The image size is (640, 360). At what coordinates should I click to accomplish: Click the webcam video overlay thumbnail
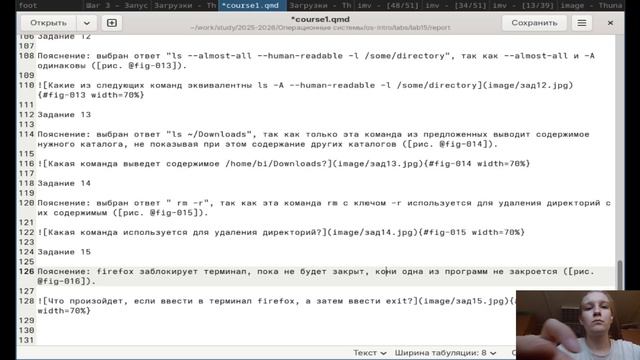pyautogui.click(x=578, y=325)
